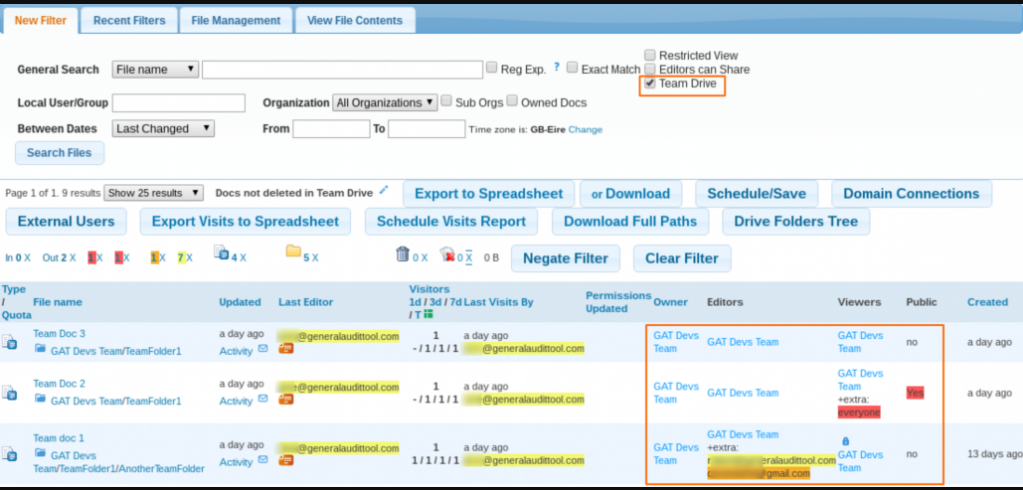Image resolution: width=1023 pixels, height=490 pixels.
Task: Click the red highlighted Yes public flag
Action: coord(915,393)
